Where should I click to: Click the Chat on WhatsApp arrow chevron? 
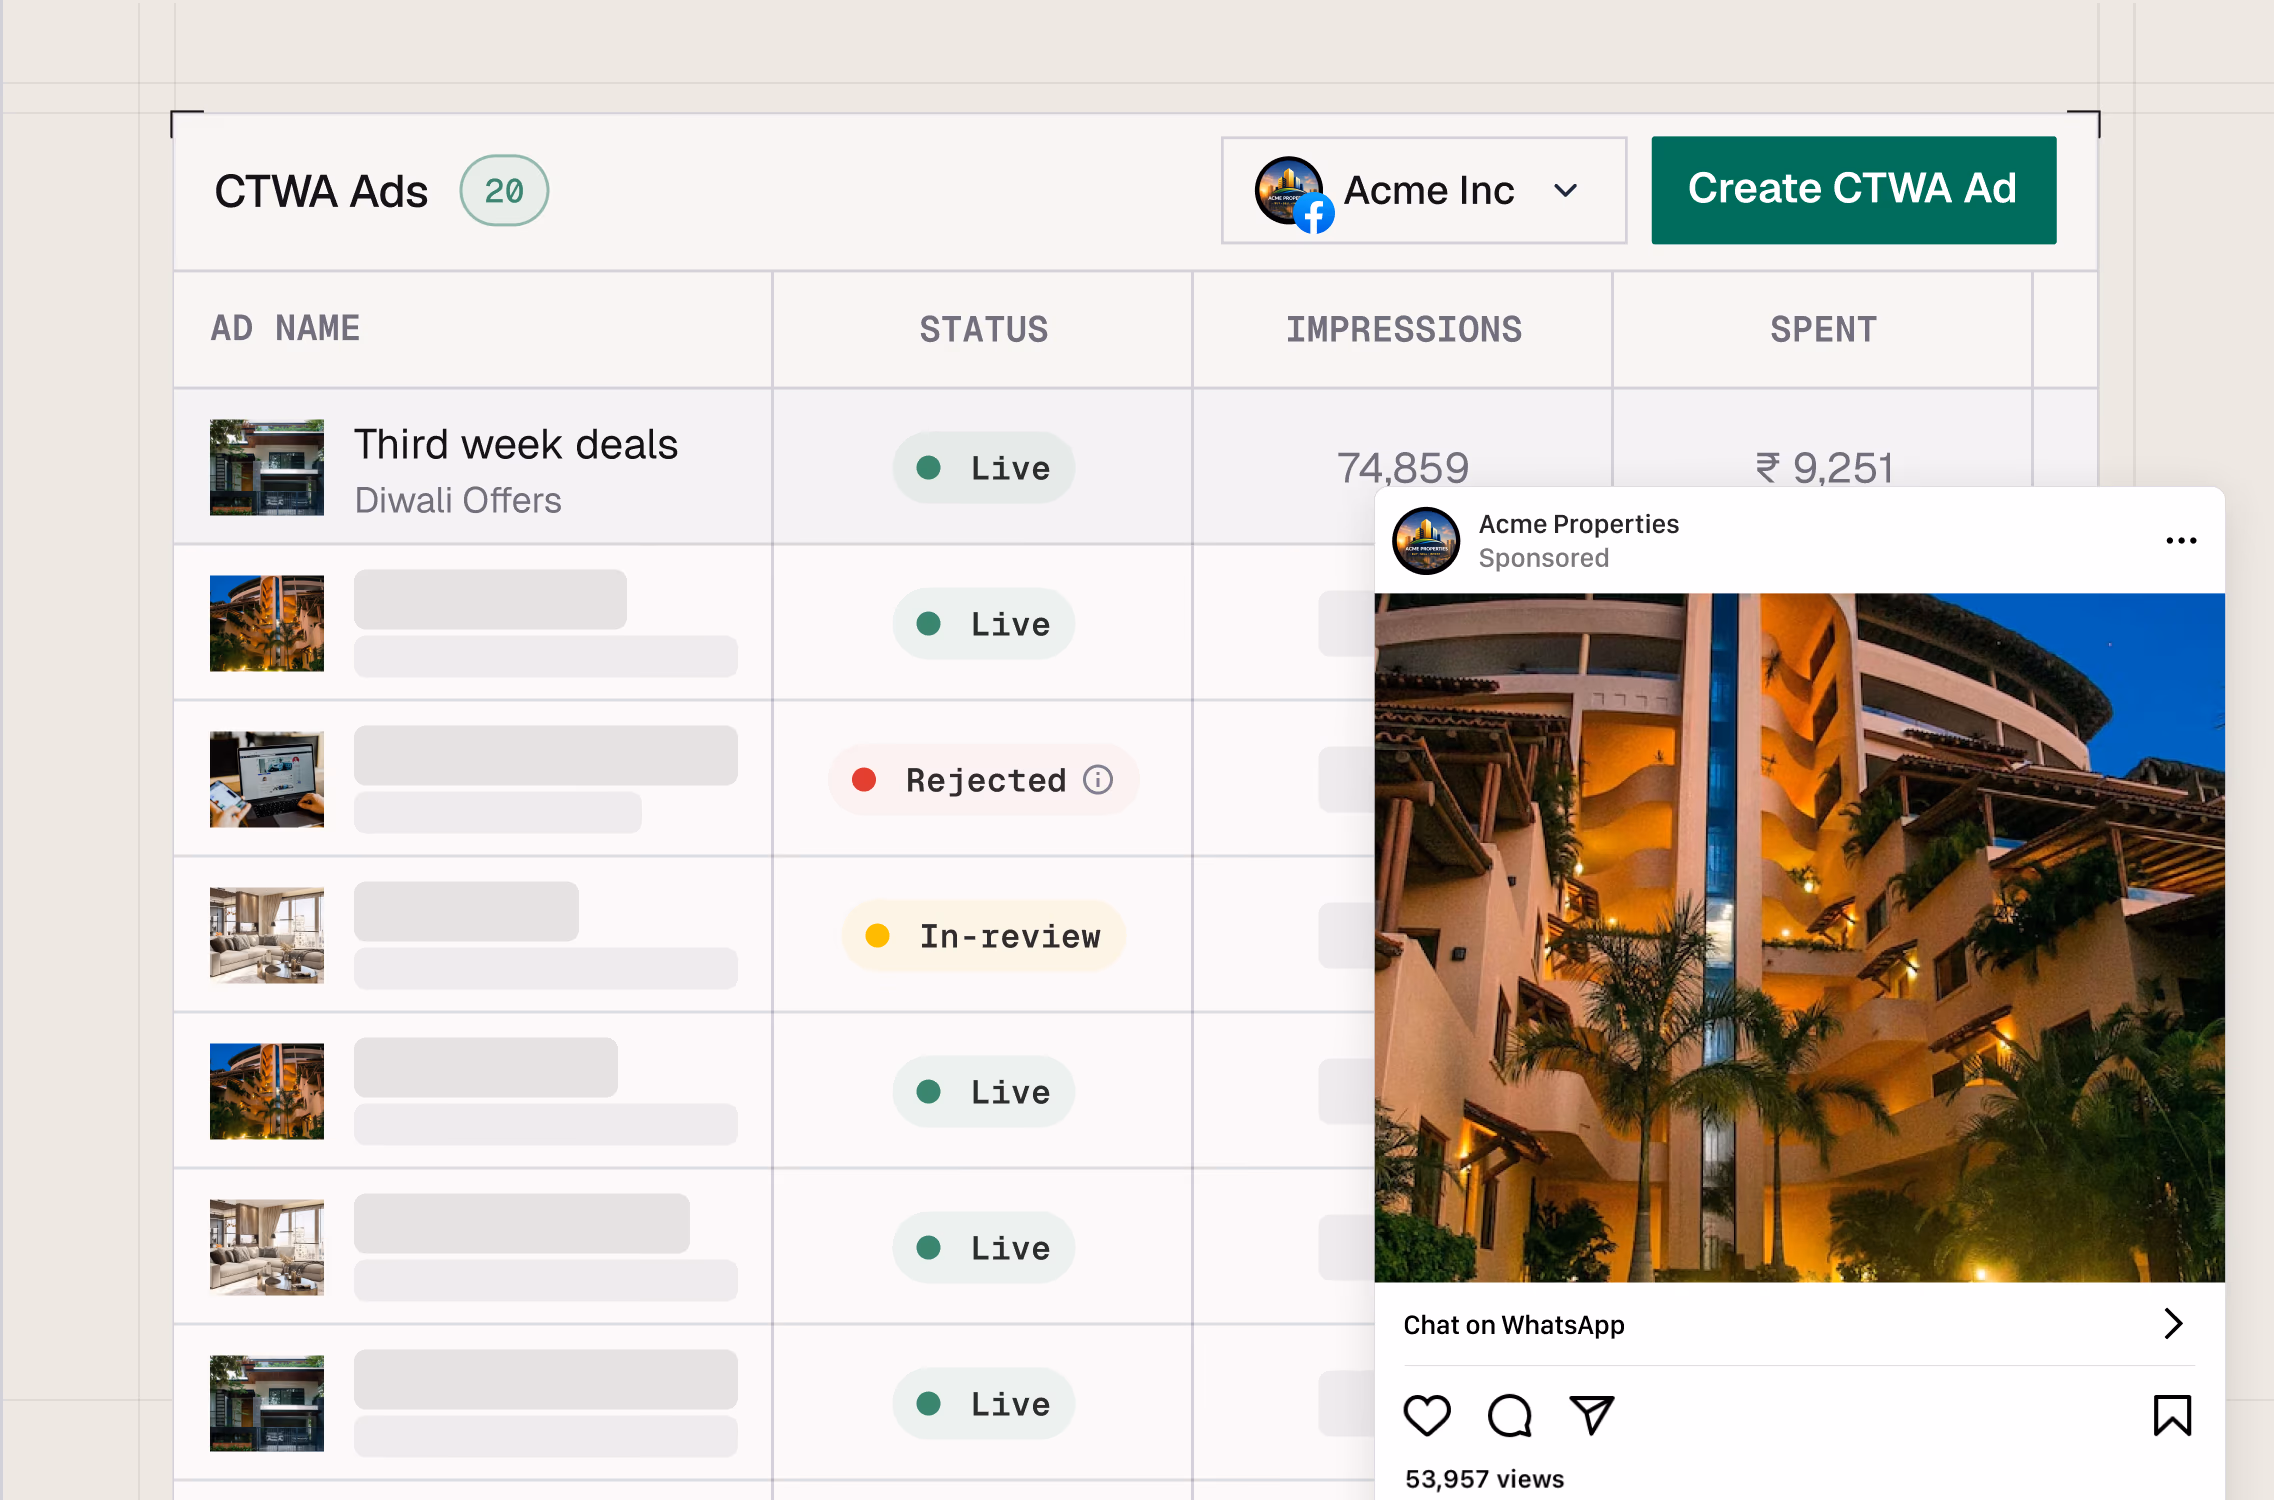(2172, 1324)
